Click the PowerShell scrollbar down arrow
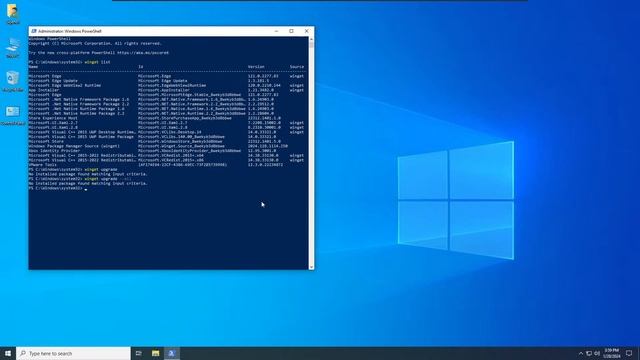Viewport: 640px width, 360px height. click(311, 267)
